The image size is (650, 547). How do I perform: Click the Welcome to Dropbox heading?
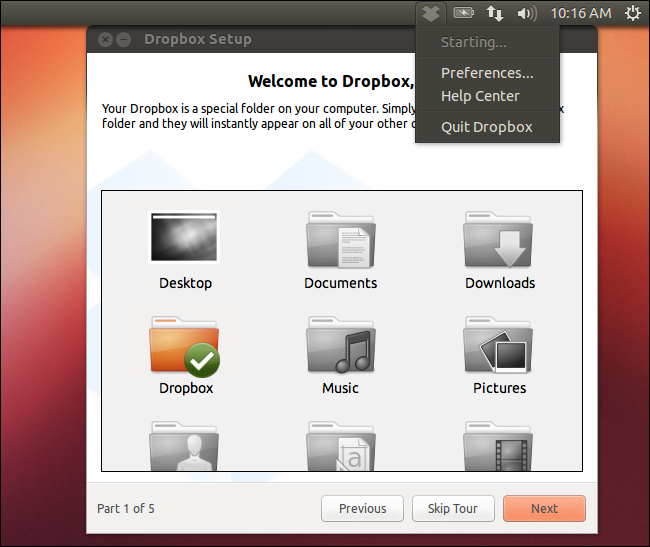331,81
